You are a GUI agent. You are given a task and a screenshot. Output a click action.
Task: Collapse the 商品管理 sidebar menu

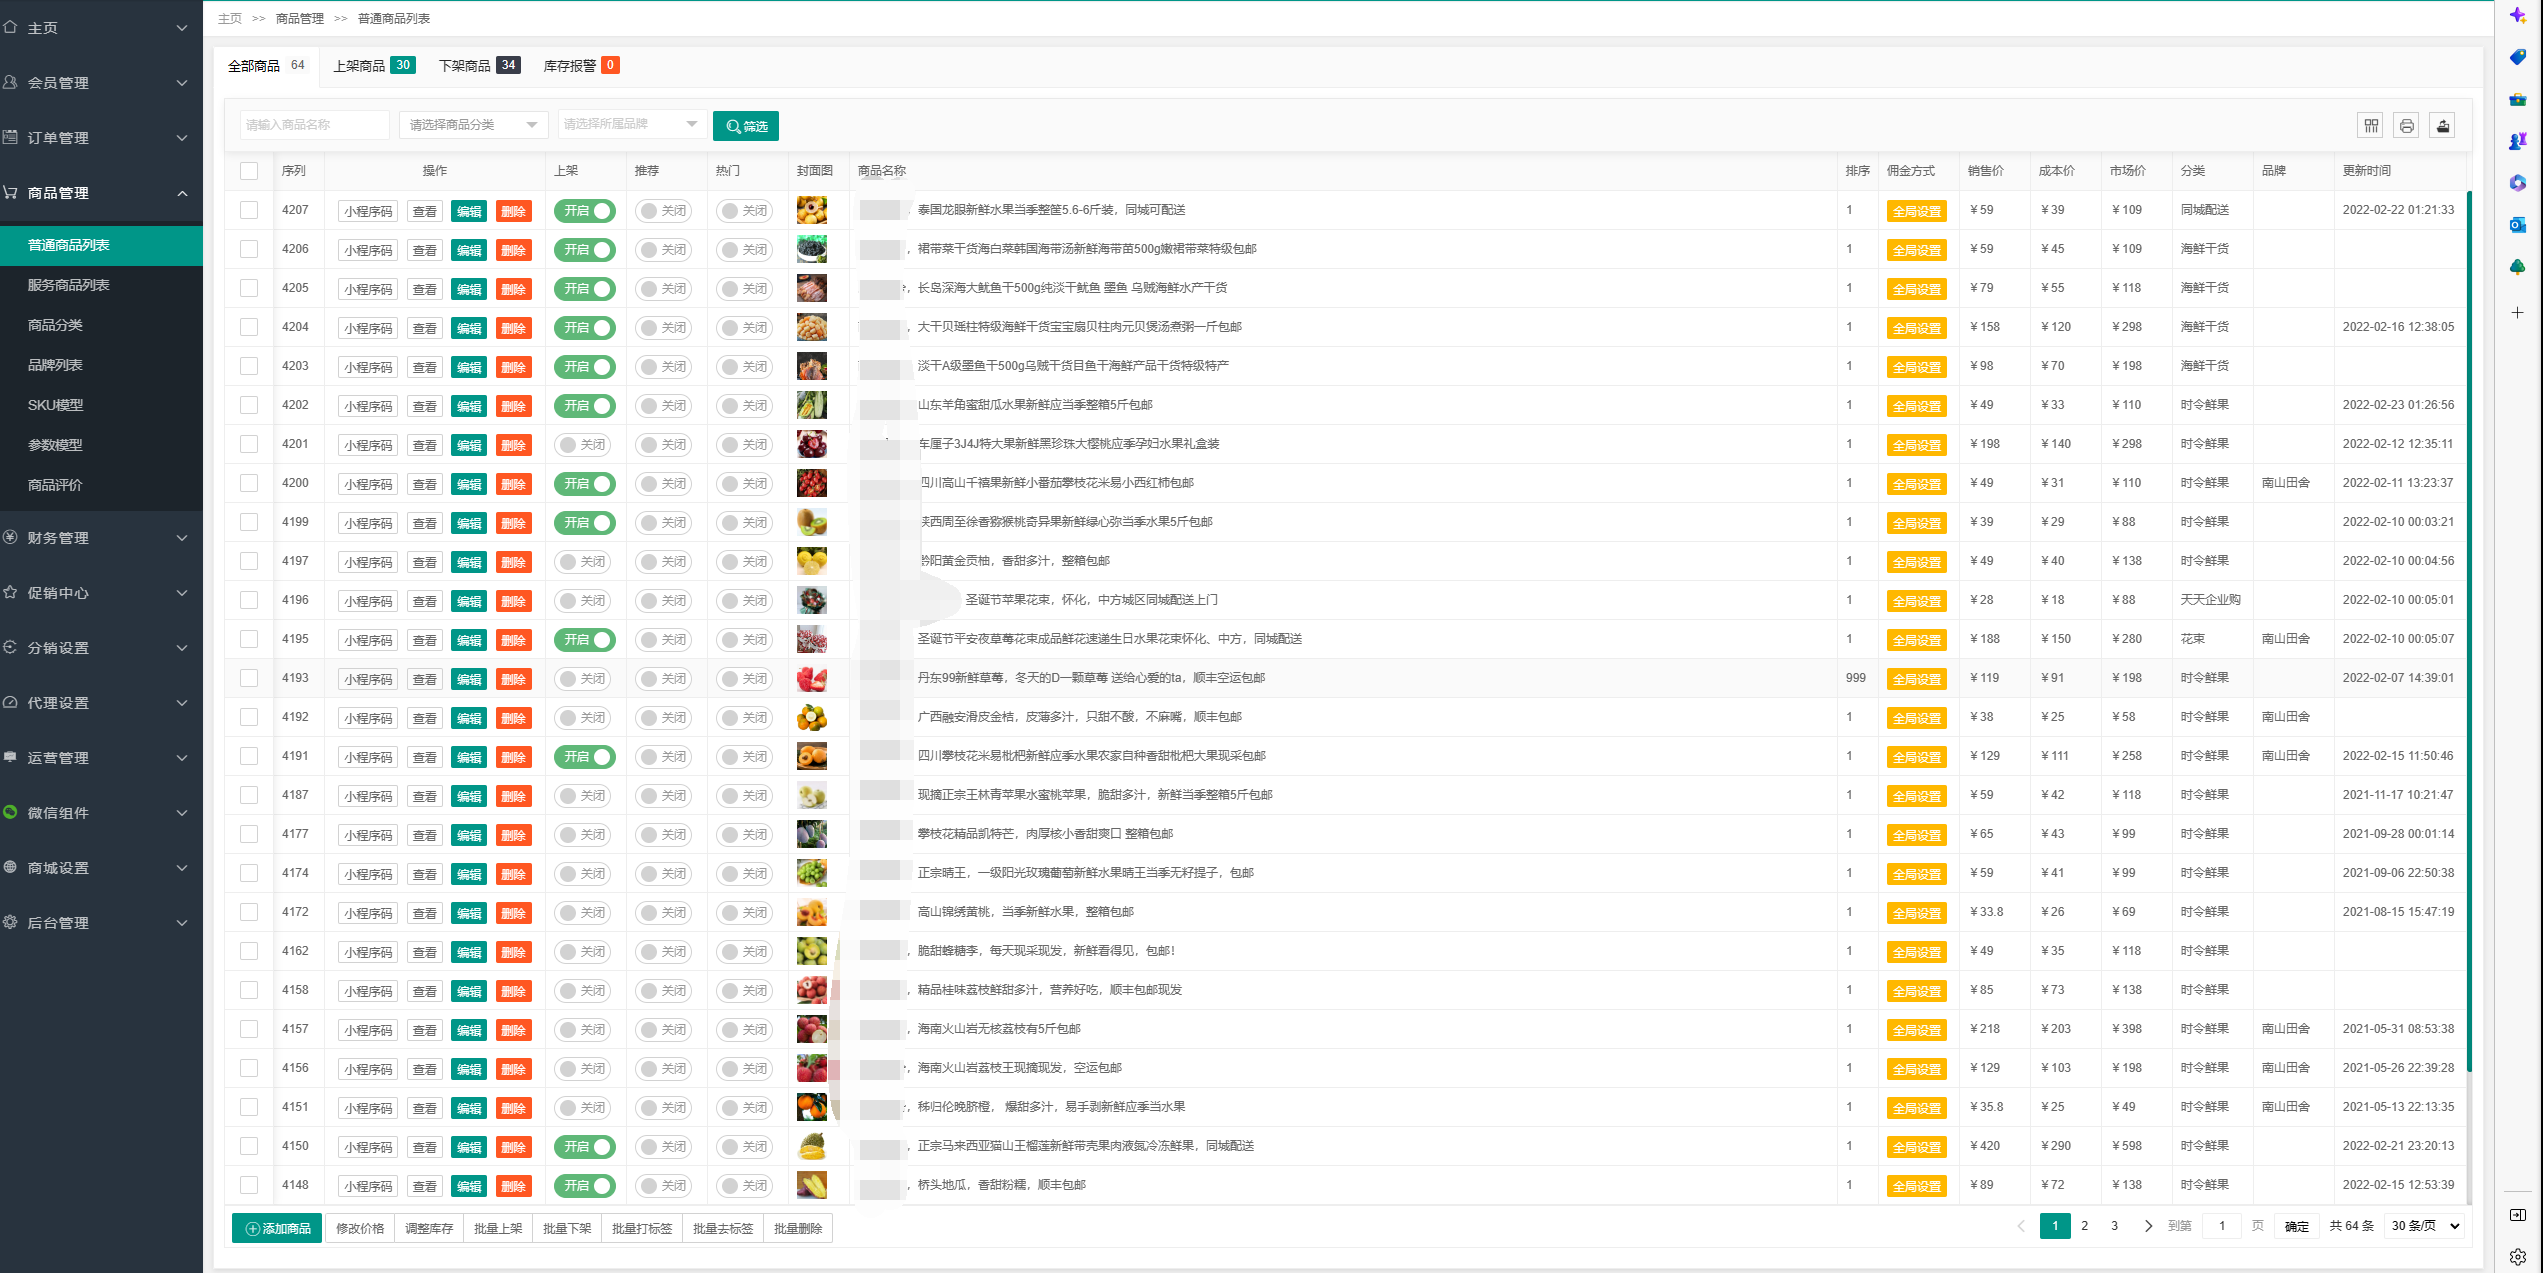101,192
